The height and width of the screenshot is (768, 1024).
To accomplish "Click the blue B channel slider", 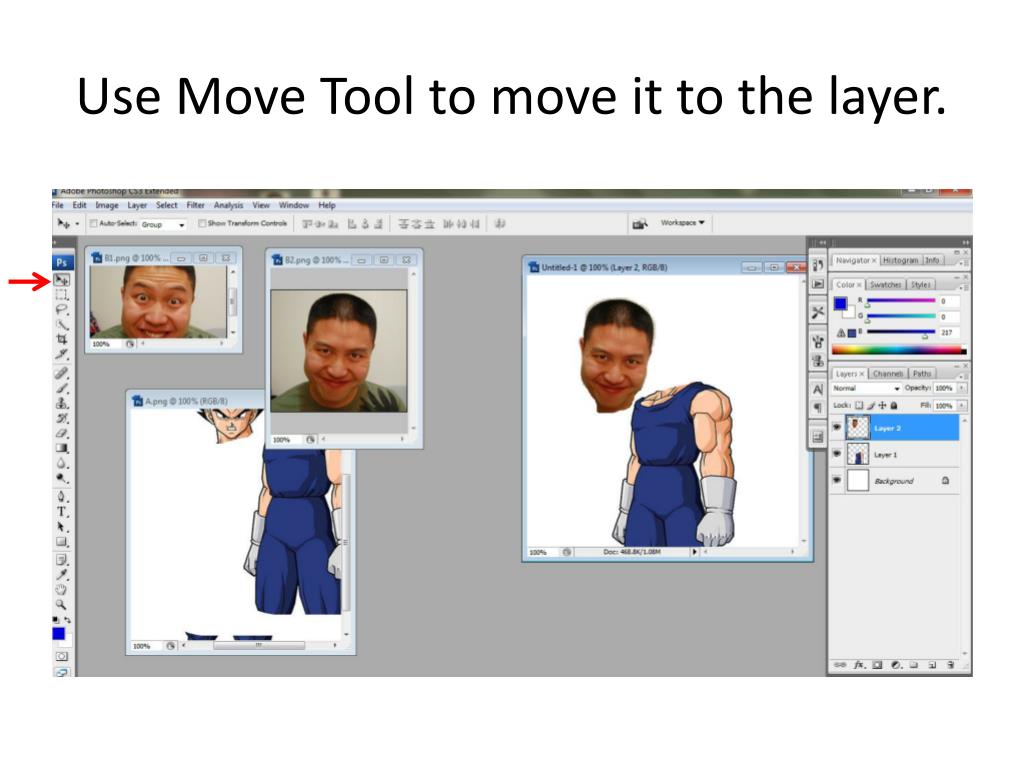I will click(901, 332).
